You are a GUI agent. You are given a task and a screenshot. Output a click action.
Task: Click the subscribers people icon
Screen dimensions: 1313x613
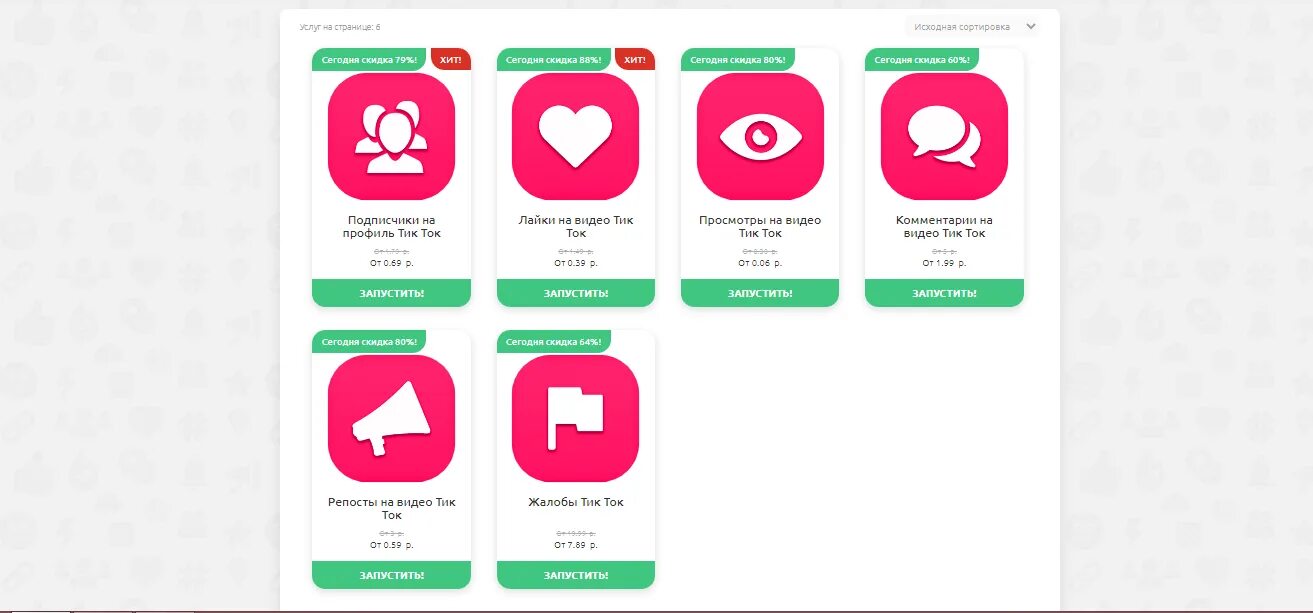[391, 136]
